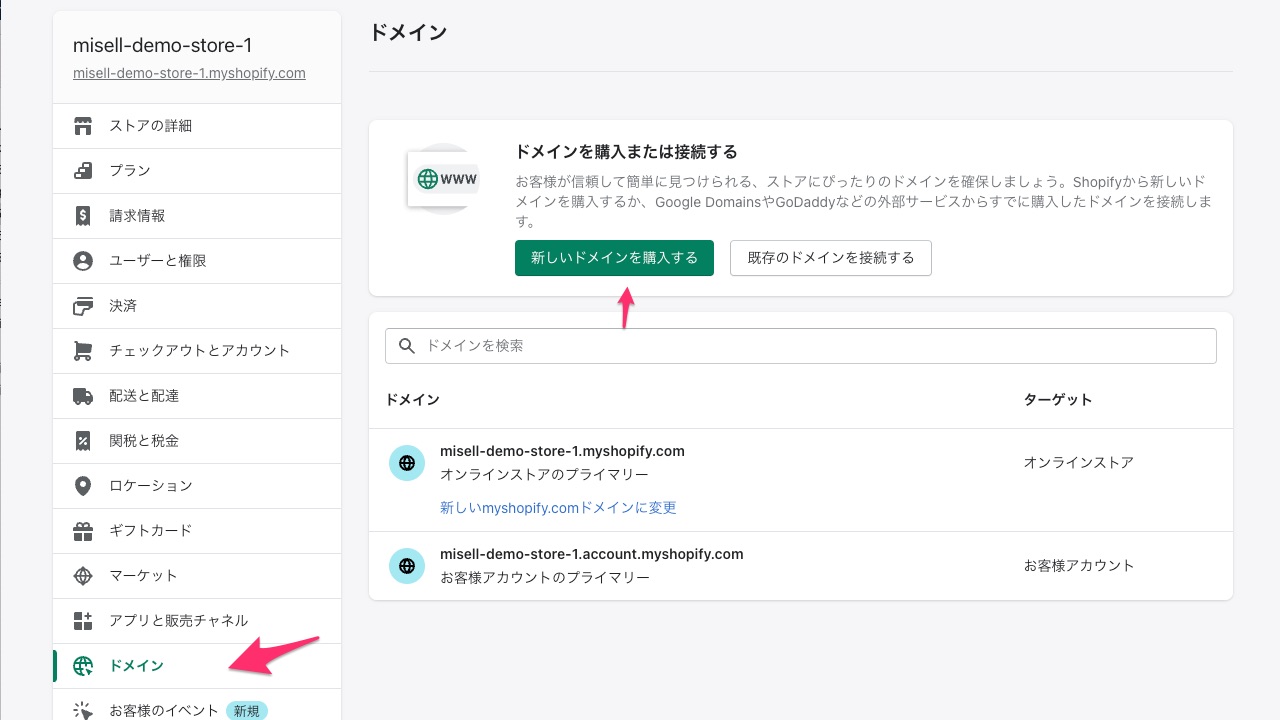Click 既存のドメインを接続する button
The width and height of the screenshot is (1280, 720).
[x=831, y=258]
